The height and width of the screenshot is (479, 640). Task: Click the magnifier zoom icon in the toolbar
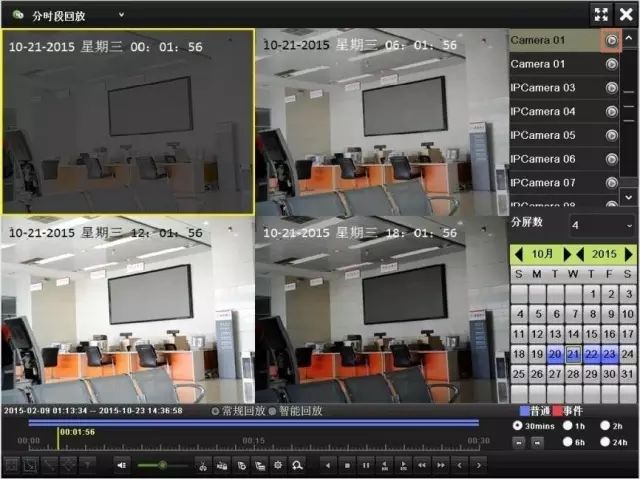pyautogui.click(x=297, y=465)
